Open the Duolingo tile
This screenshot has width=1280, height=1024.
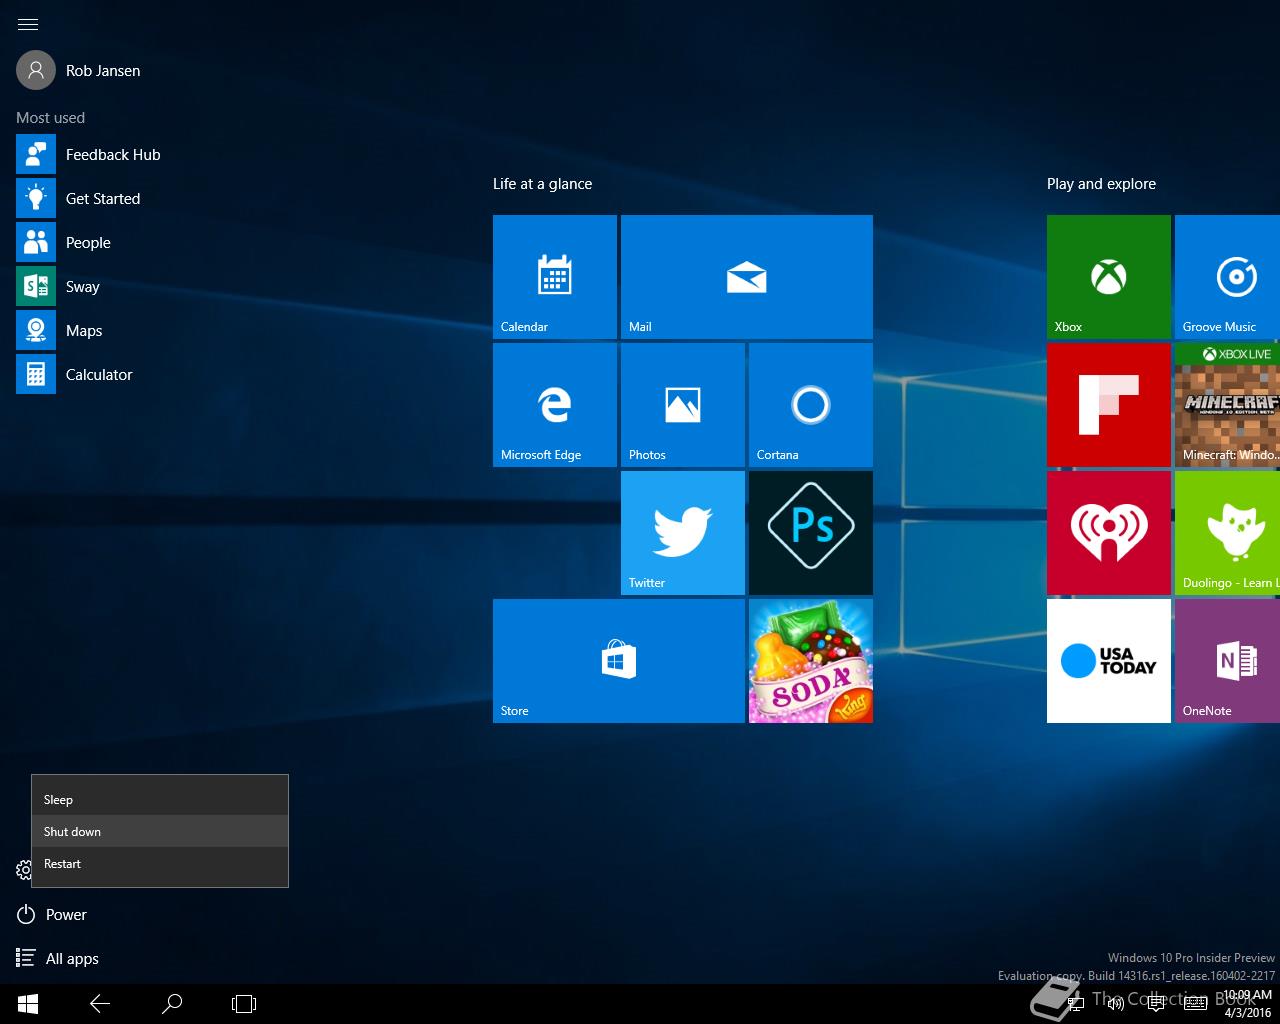pos(1228,533)
